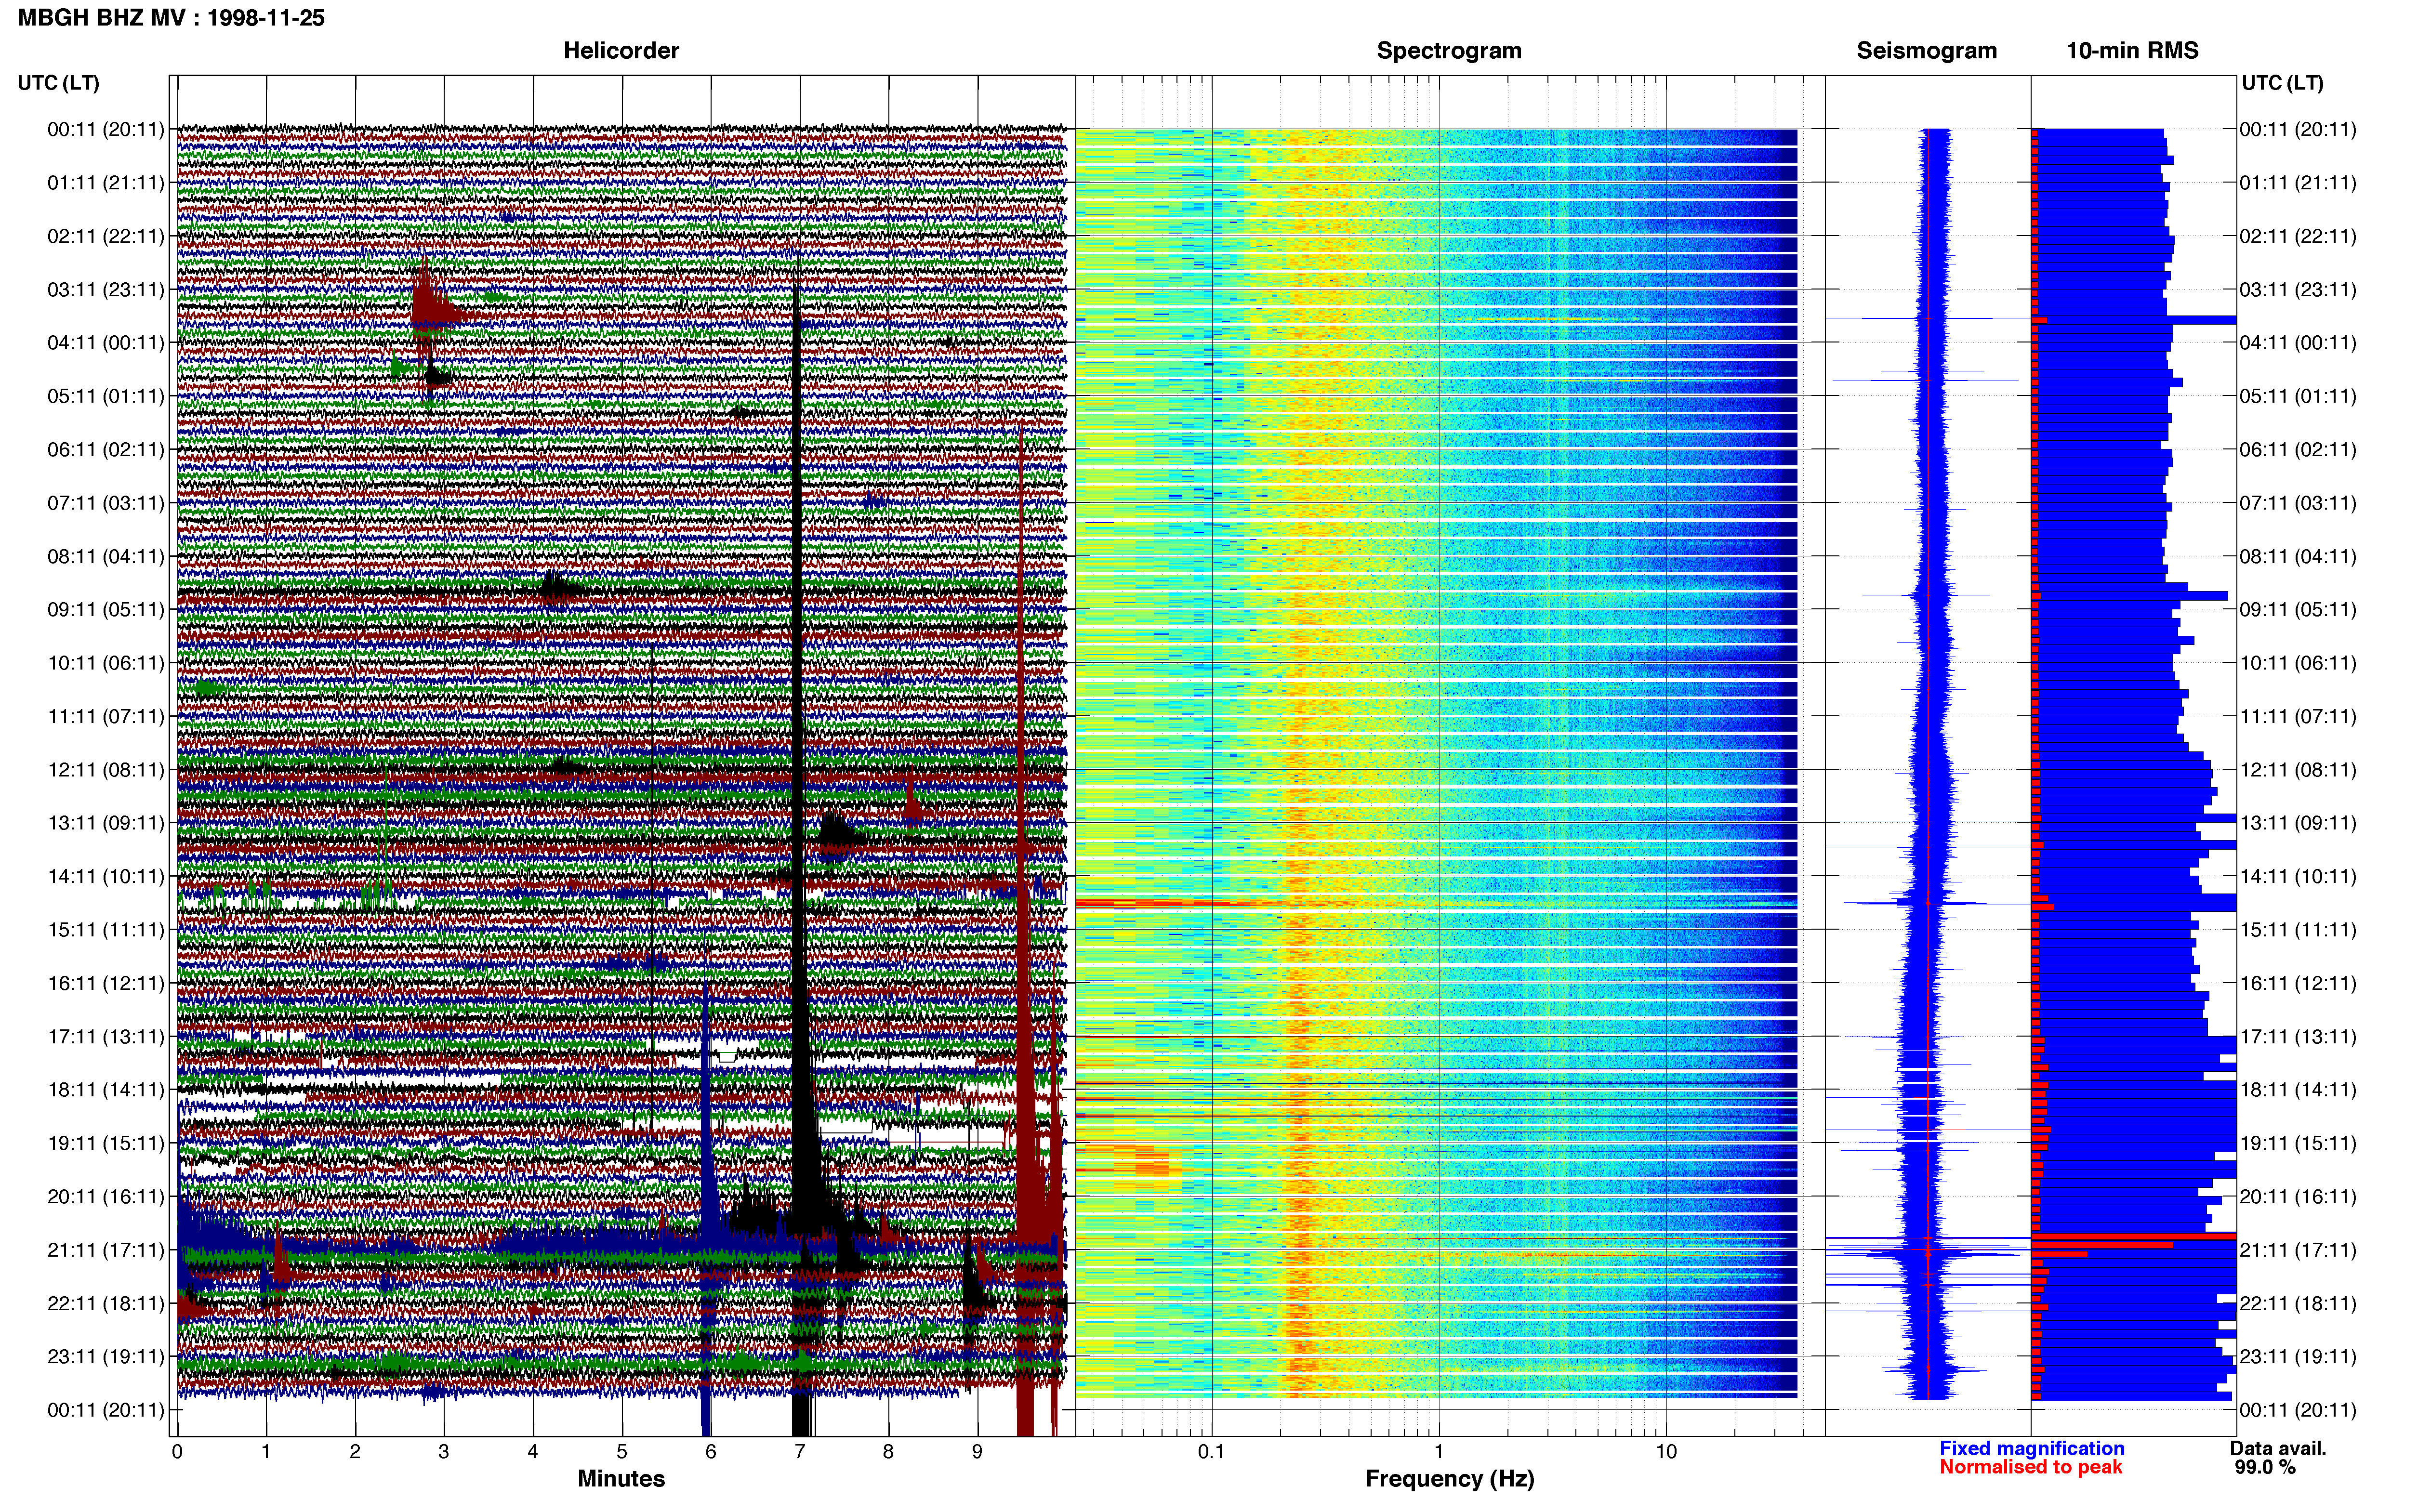This screenshot has width=2418, height=1512.
Task: Click minute tick "3" under the Helicorder
Action: tap(444, 1451)
